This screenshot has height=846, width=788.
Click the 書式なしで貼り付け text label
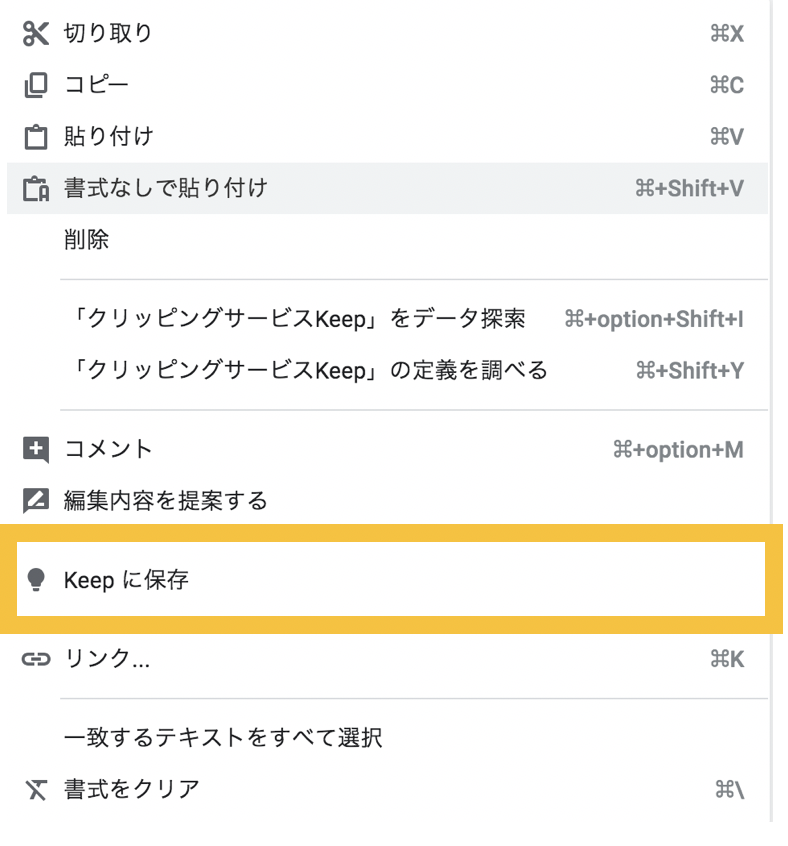[x=166, y=188]
